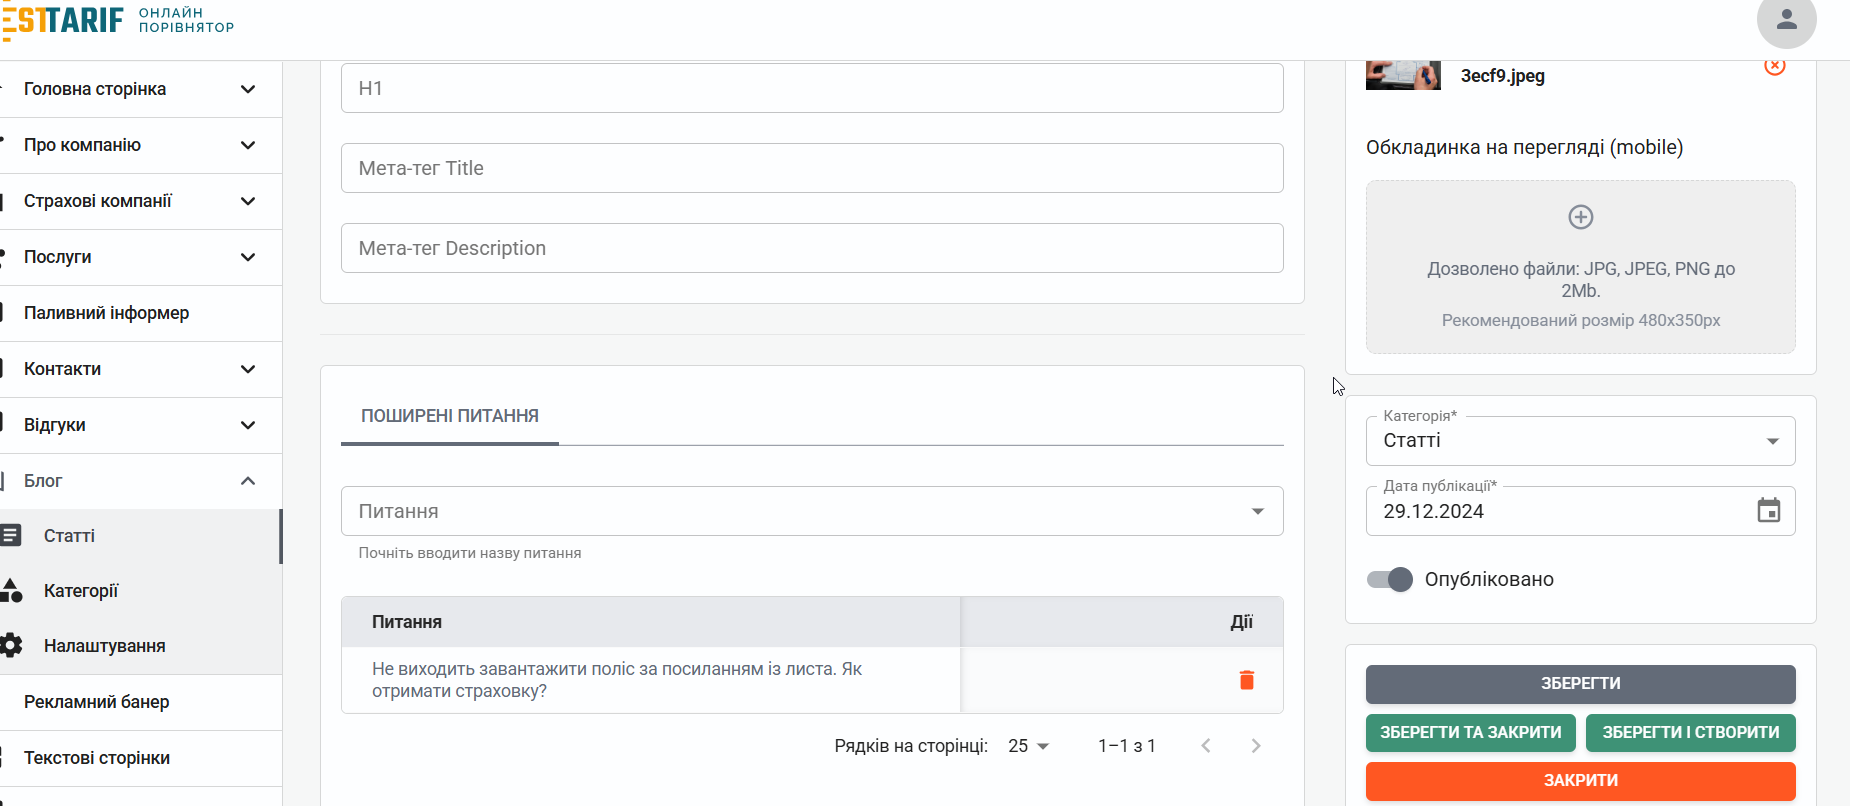Open the user profile avatar menu
The height and width of the screenshot is (806, 1850).
(x=1786, y=19)
